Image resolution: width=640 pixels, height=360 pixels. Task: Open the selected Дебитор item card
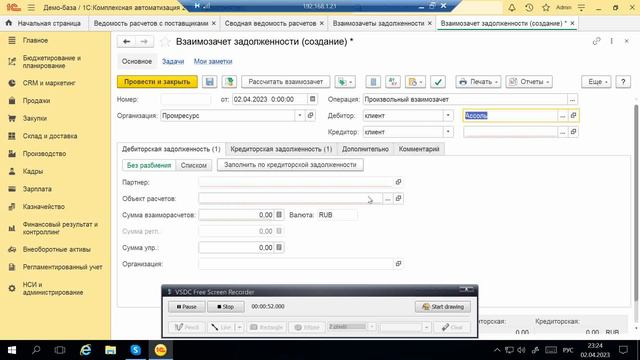pos(573,116)
